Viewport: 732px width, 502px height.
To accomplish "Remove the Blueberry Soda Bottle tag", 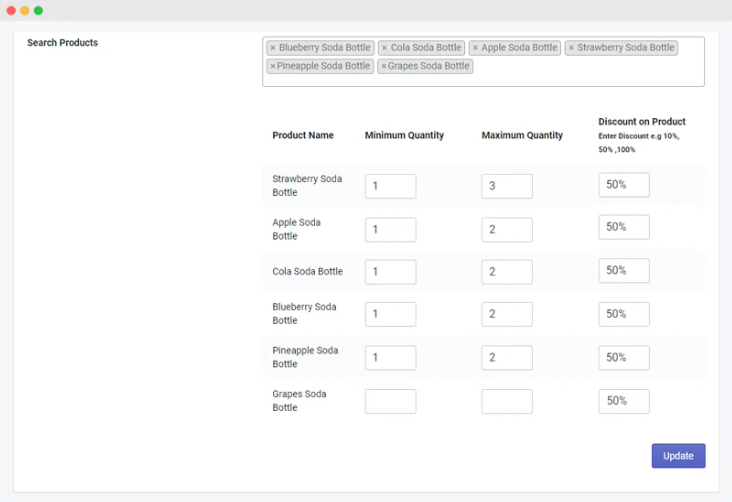I will pyautogui.click(x=273, y=48).
